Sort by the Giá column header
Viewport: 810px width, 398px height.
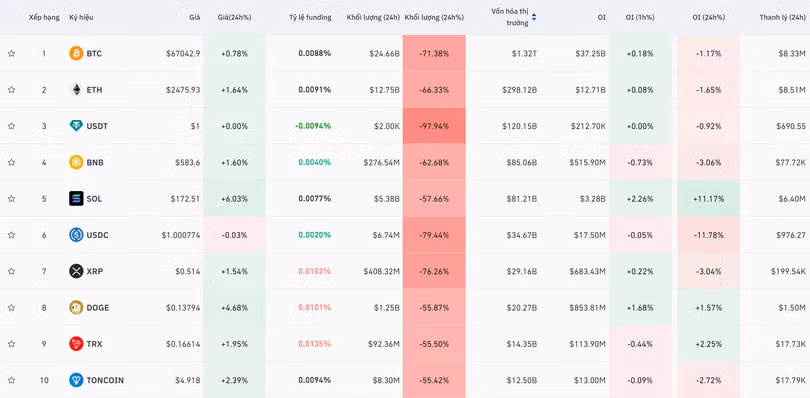(195, 17)
